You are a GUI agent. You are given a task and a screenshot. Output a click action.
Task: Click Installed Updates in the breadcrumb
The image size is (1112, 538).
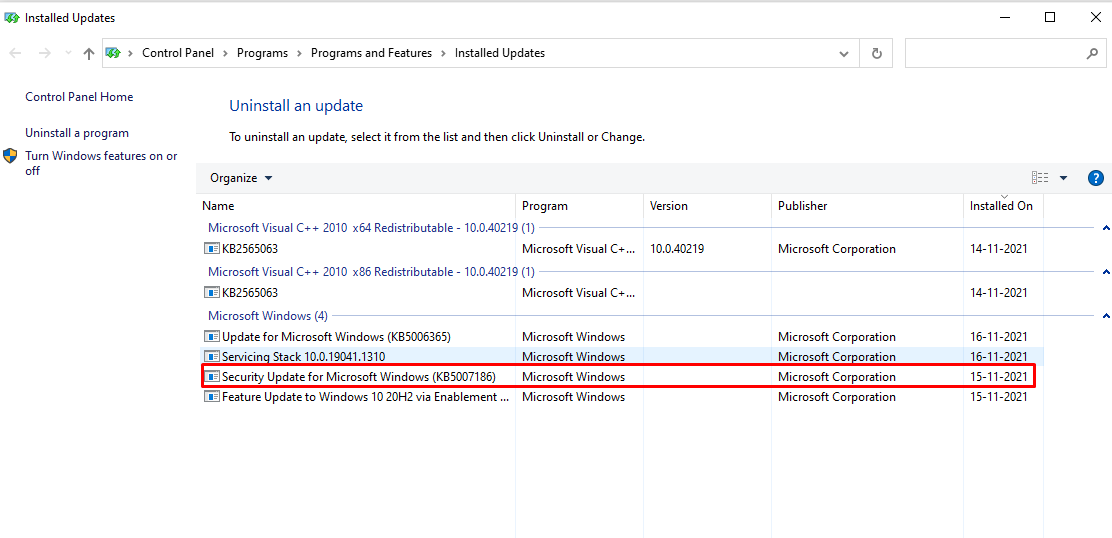coord(500,53)
